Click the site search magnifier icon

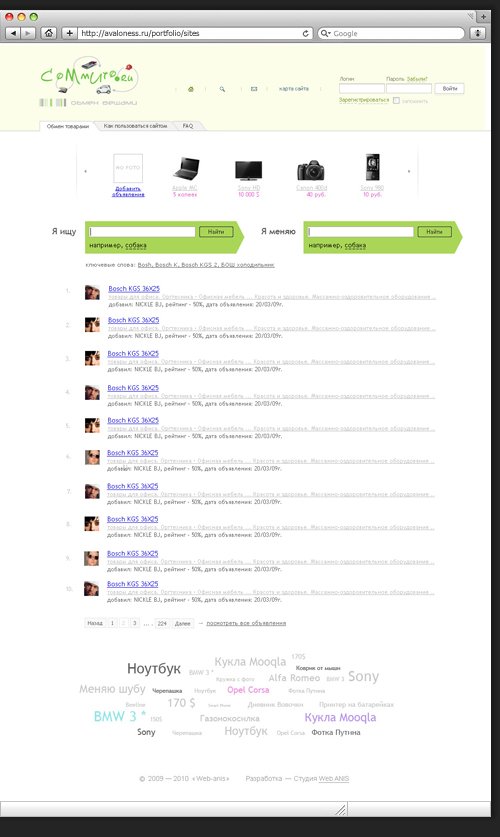point(222,89)
